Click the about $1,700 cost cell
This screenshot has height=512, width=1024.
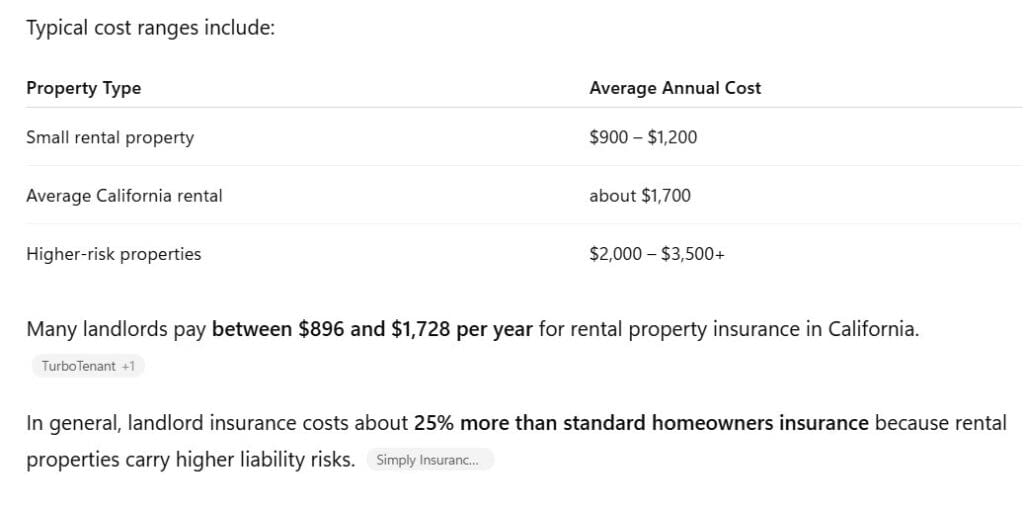640,195
